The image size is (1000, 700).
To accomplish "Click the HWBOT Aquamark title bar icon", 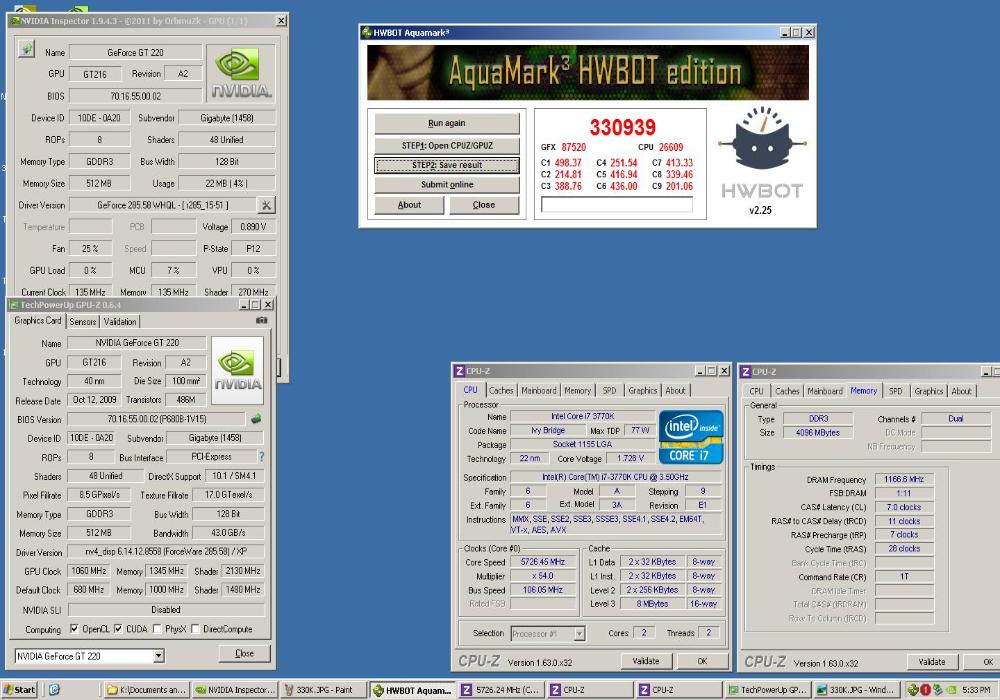I will click(x=367, y=33).
